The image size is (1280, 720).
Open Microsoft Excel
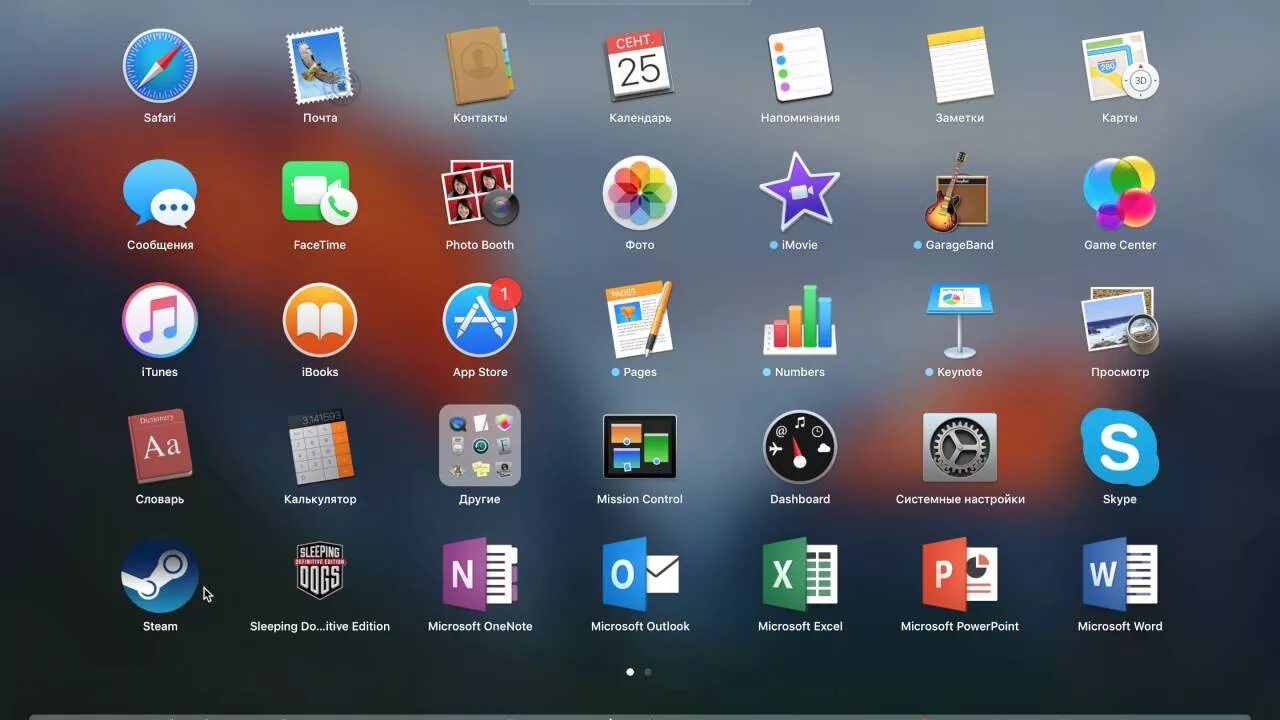800,574
